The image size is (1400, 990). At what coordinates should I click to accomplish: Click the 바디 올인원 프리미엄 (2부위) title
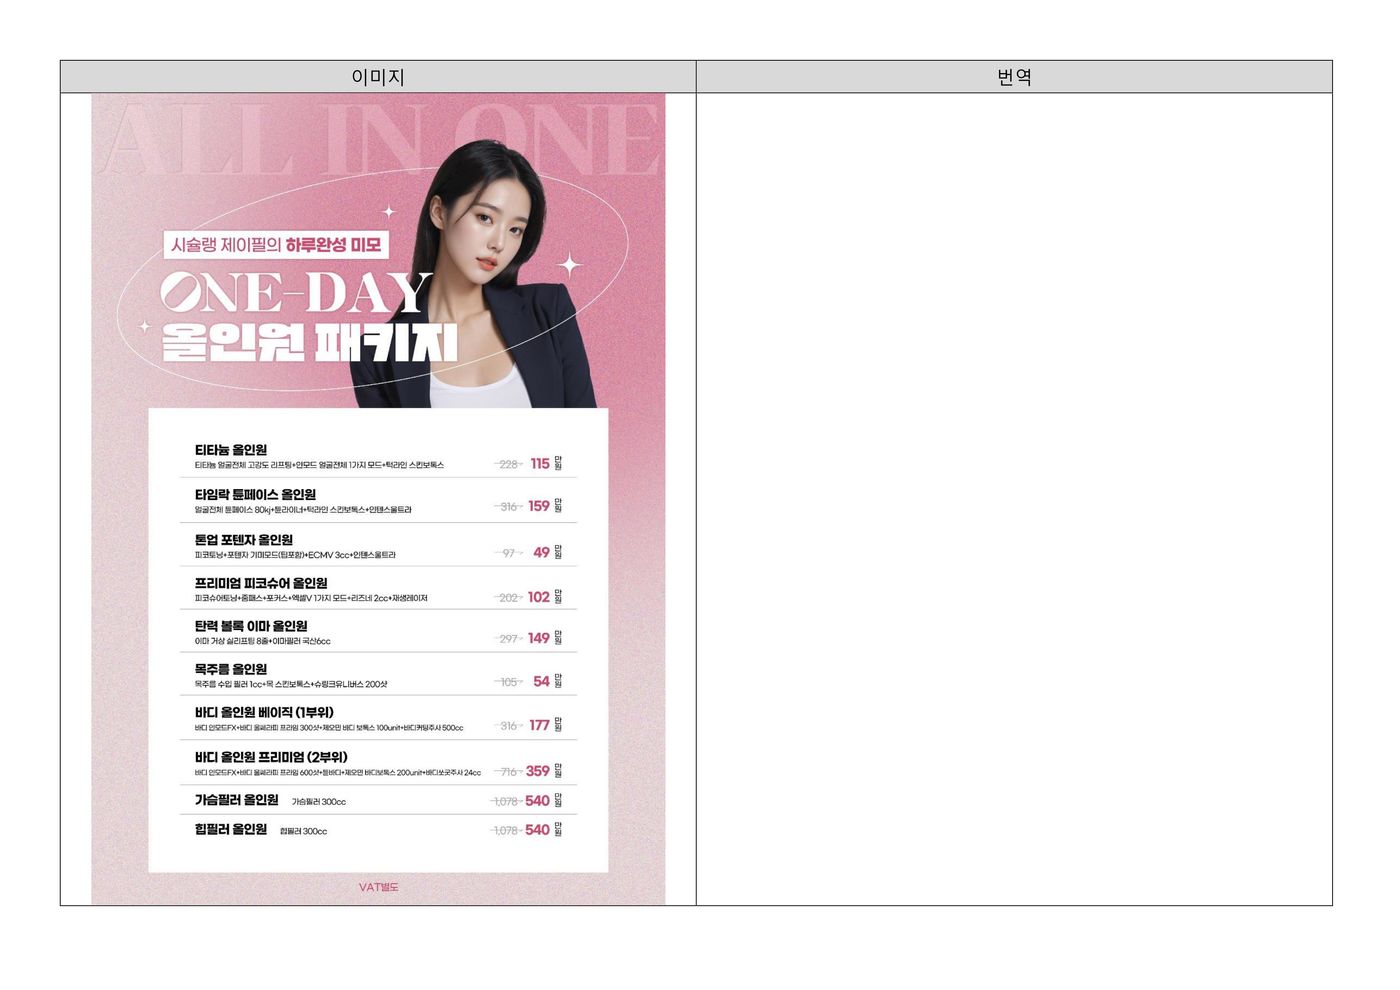tap(271, 757)
